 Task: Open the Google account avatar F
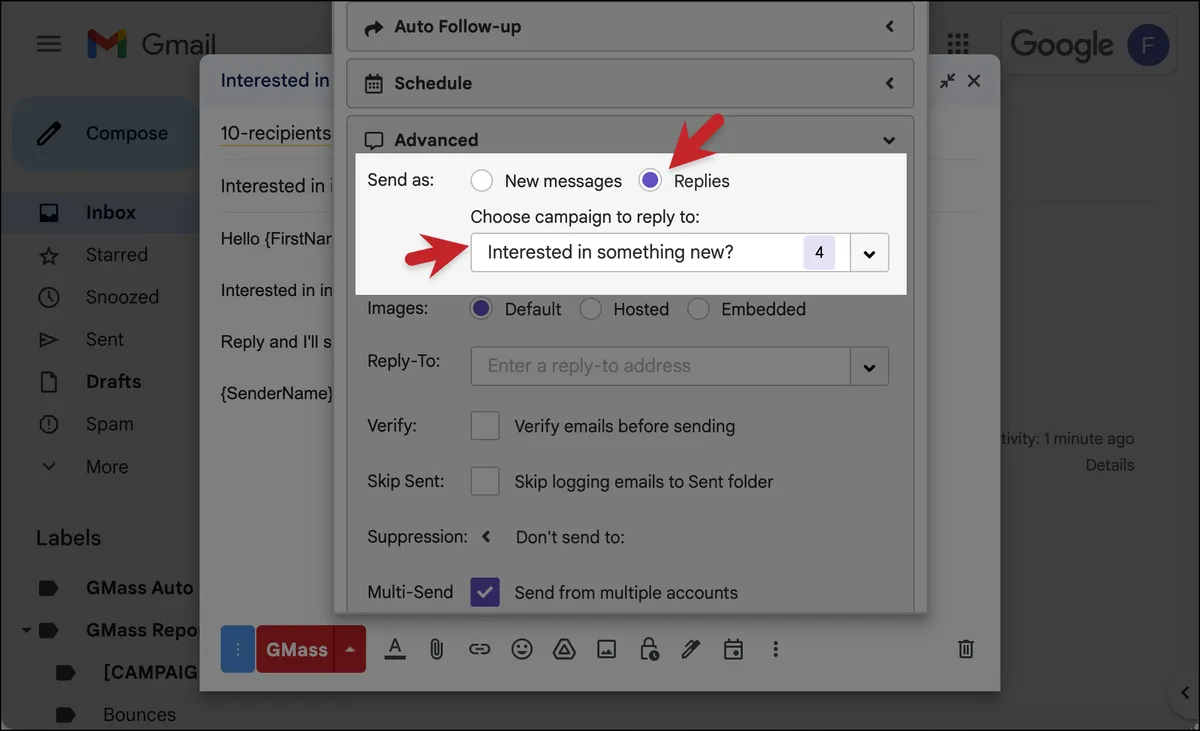pyautogui.click(x=1148, y=45)
